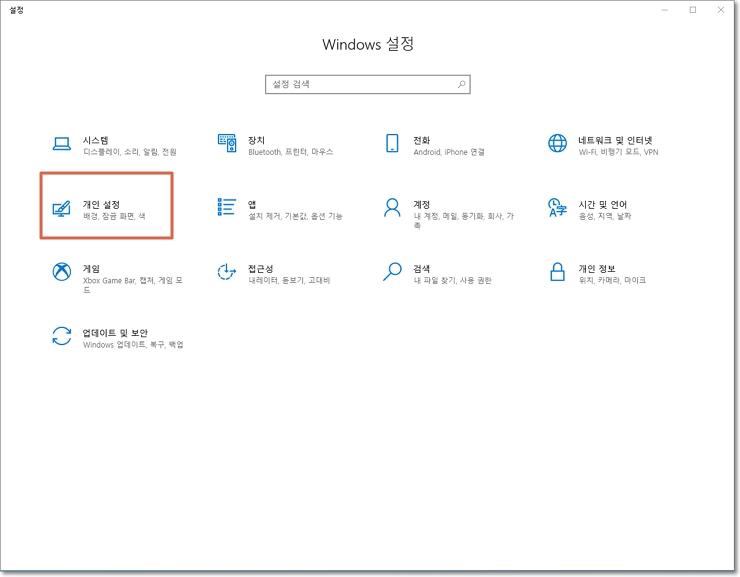Viewport: 740px width, 577px height.
Task: Click the 설치 제거, 기본값, 옵션 기능 text
Action: pos(295,216)
